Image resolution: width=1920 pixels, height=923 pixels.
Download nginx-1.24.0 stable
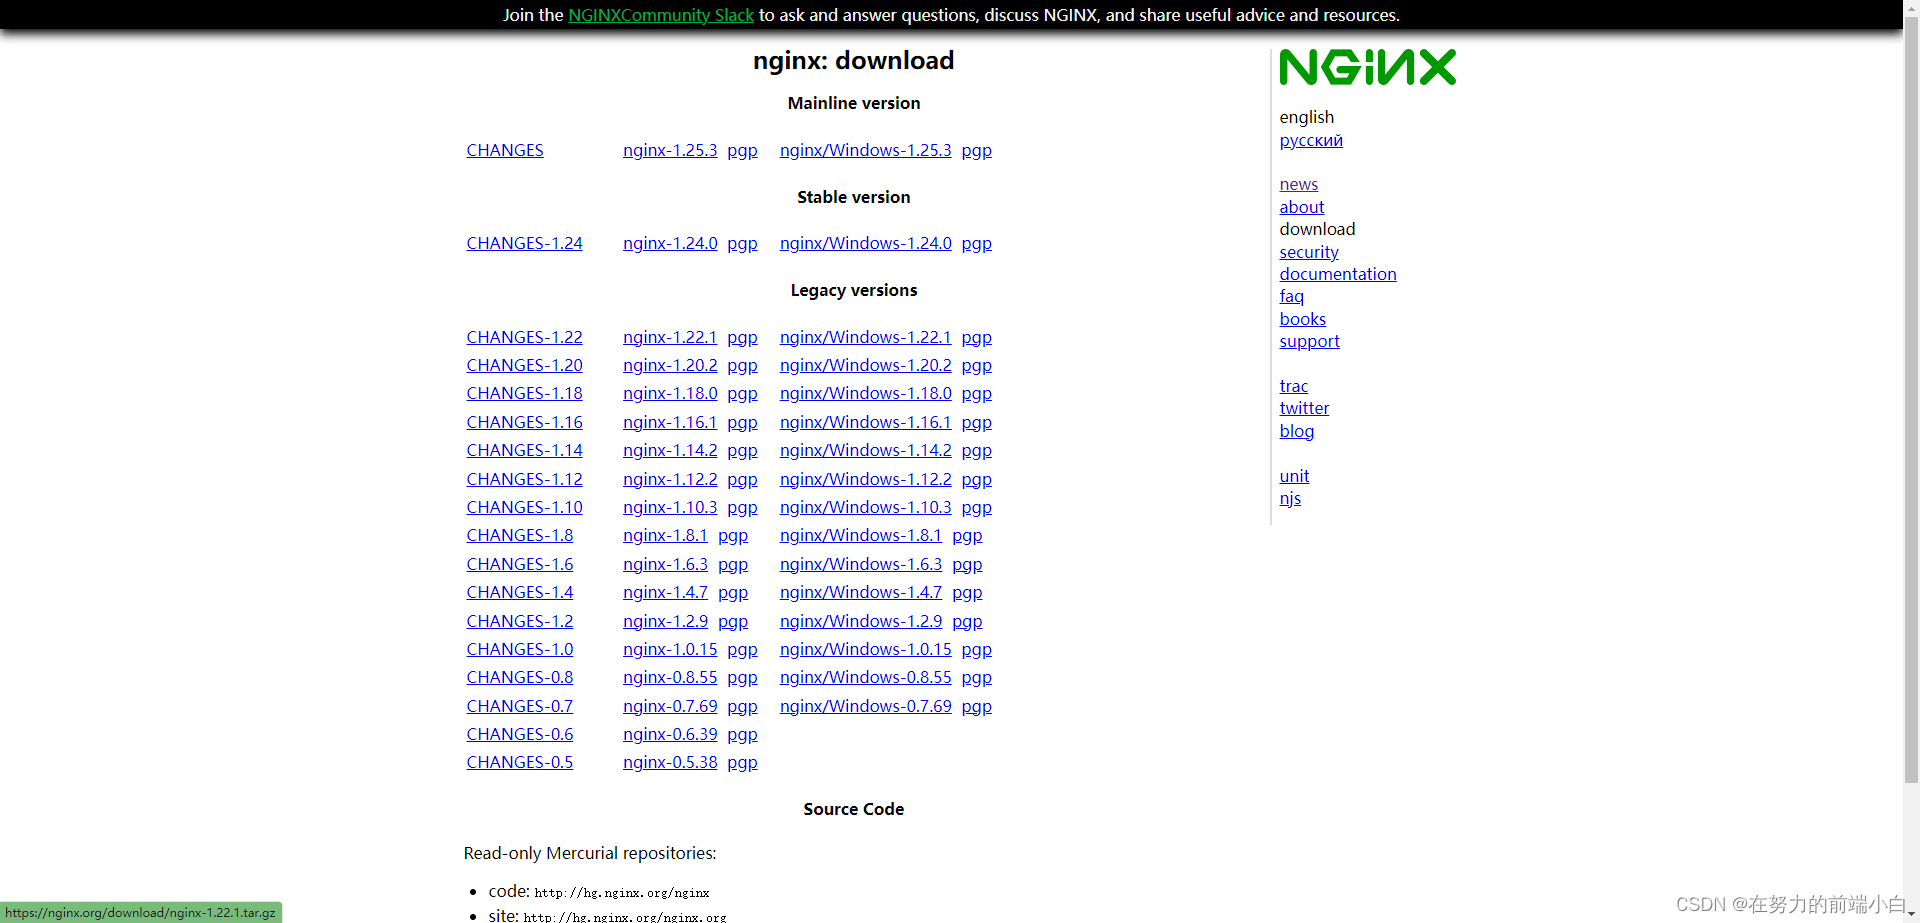(x=670, y=243)
